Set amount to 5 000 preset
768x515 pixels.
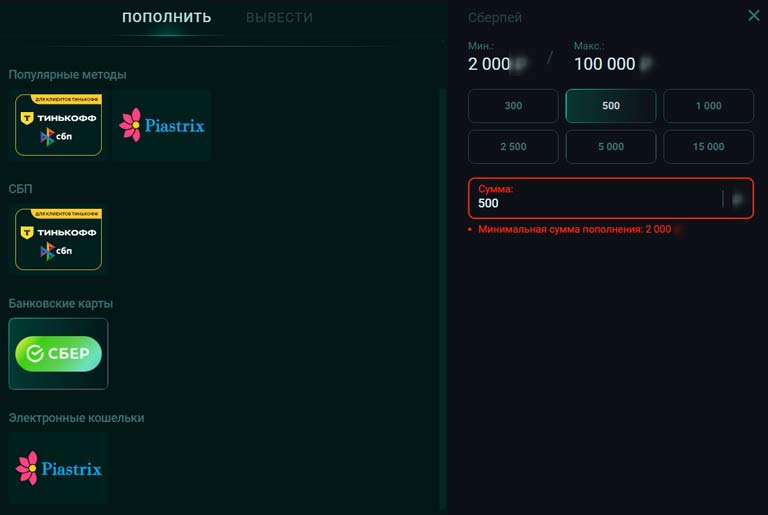click(x=611, y=147)
